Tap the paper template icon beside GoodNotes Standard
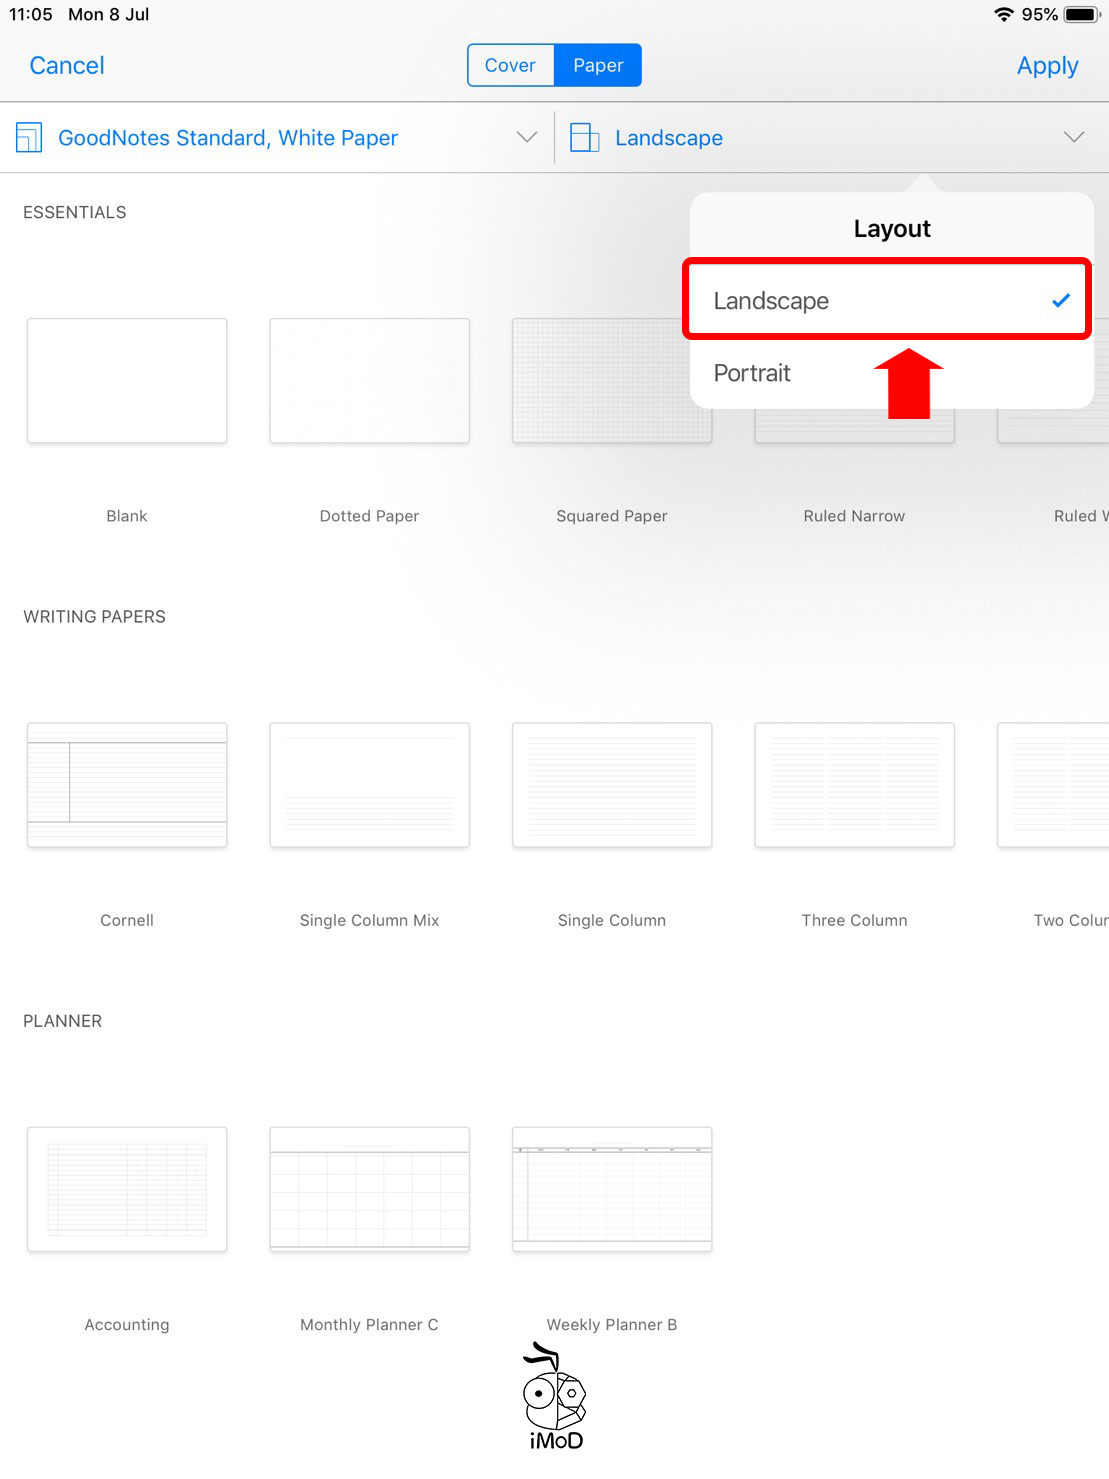This screenshot has height=1479, width=1109. (29, 138)
